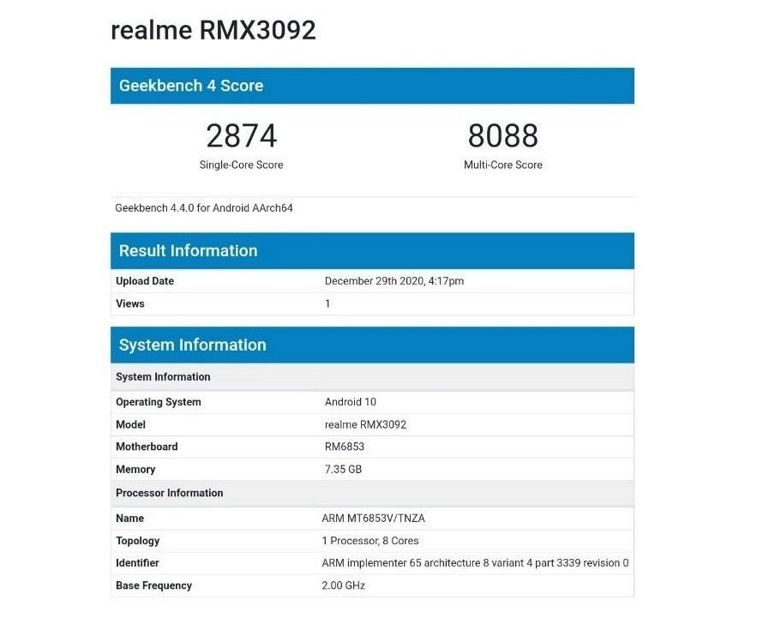Click the Identifier label
This screenshot has height=619, width=772.
click(x=137, y=563)
